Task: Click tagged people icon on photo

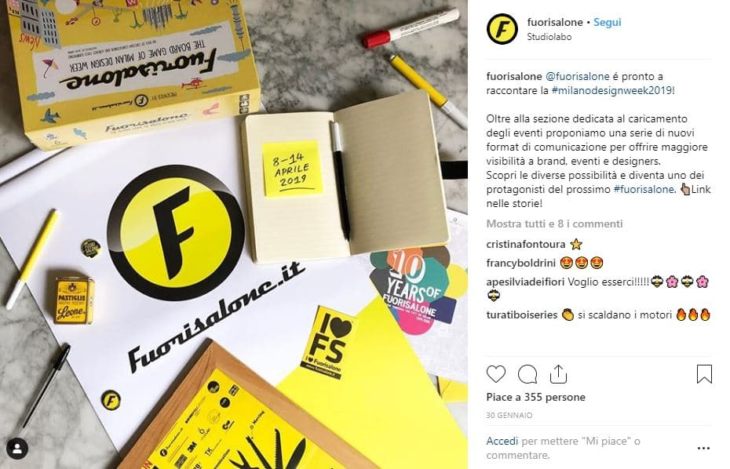Action: click(17, 449)
